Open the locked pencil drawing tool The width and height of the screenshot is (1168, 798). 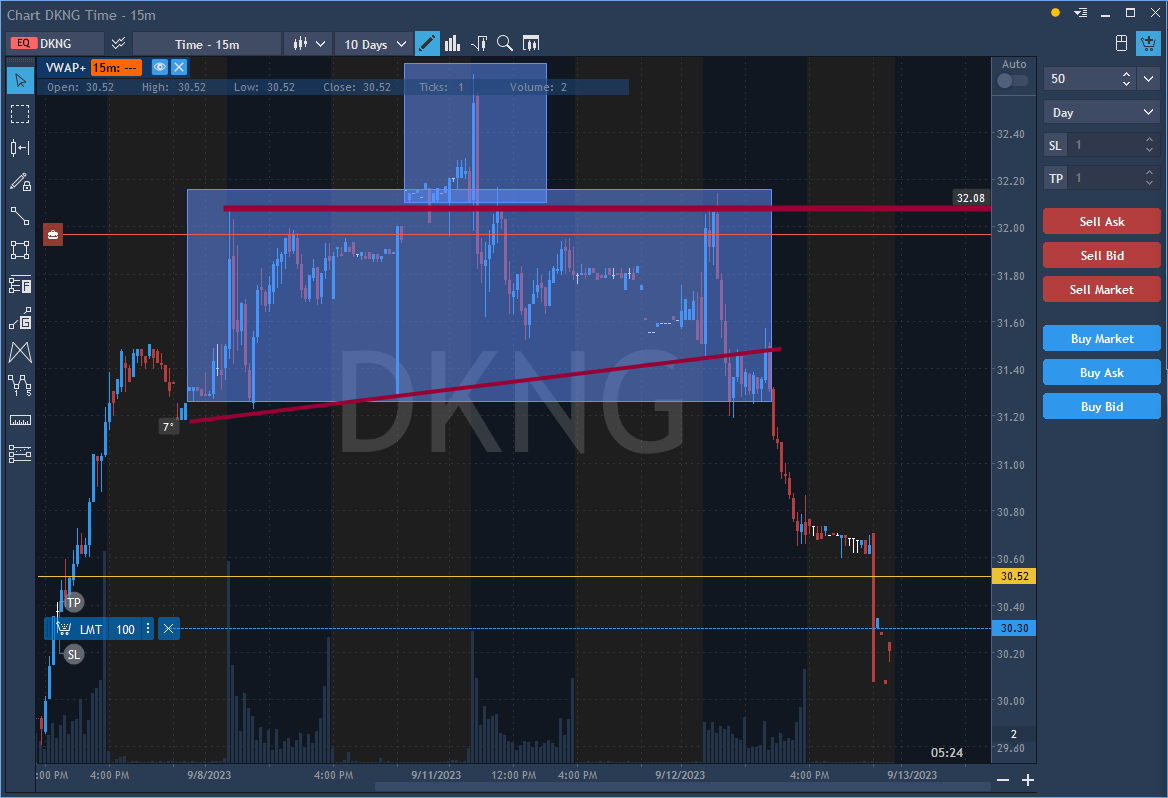pos(20,182)
